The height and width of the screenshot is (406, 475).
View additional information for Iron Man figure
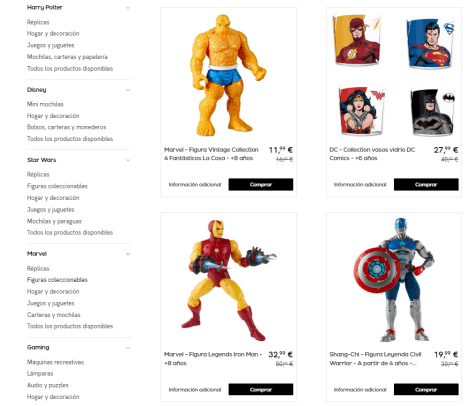click(195, 390)
